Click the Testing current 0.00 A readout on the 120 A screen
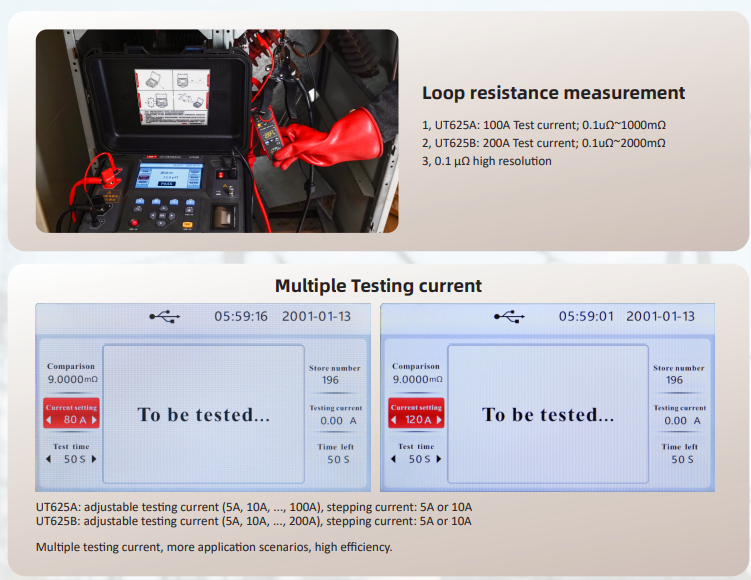The width and height of the screenshot is (751, 580). pyautogui.click(x=680, y=421)
